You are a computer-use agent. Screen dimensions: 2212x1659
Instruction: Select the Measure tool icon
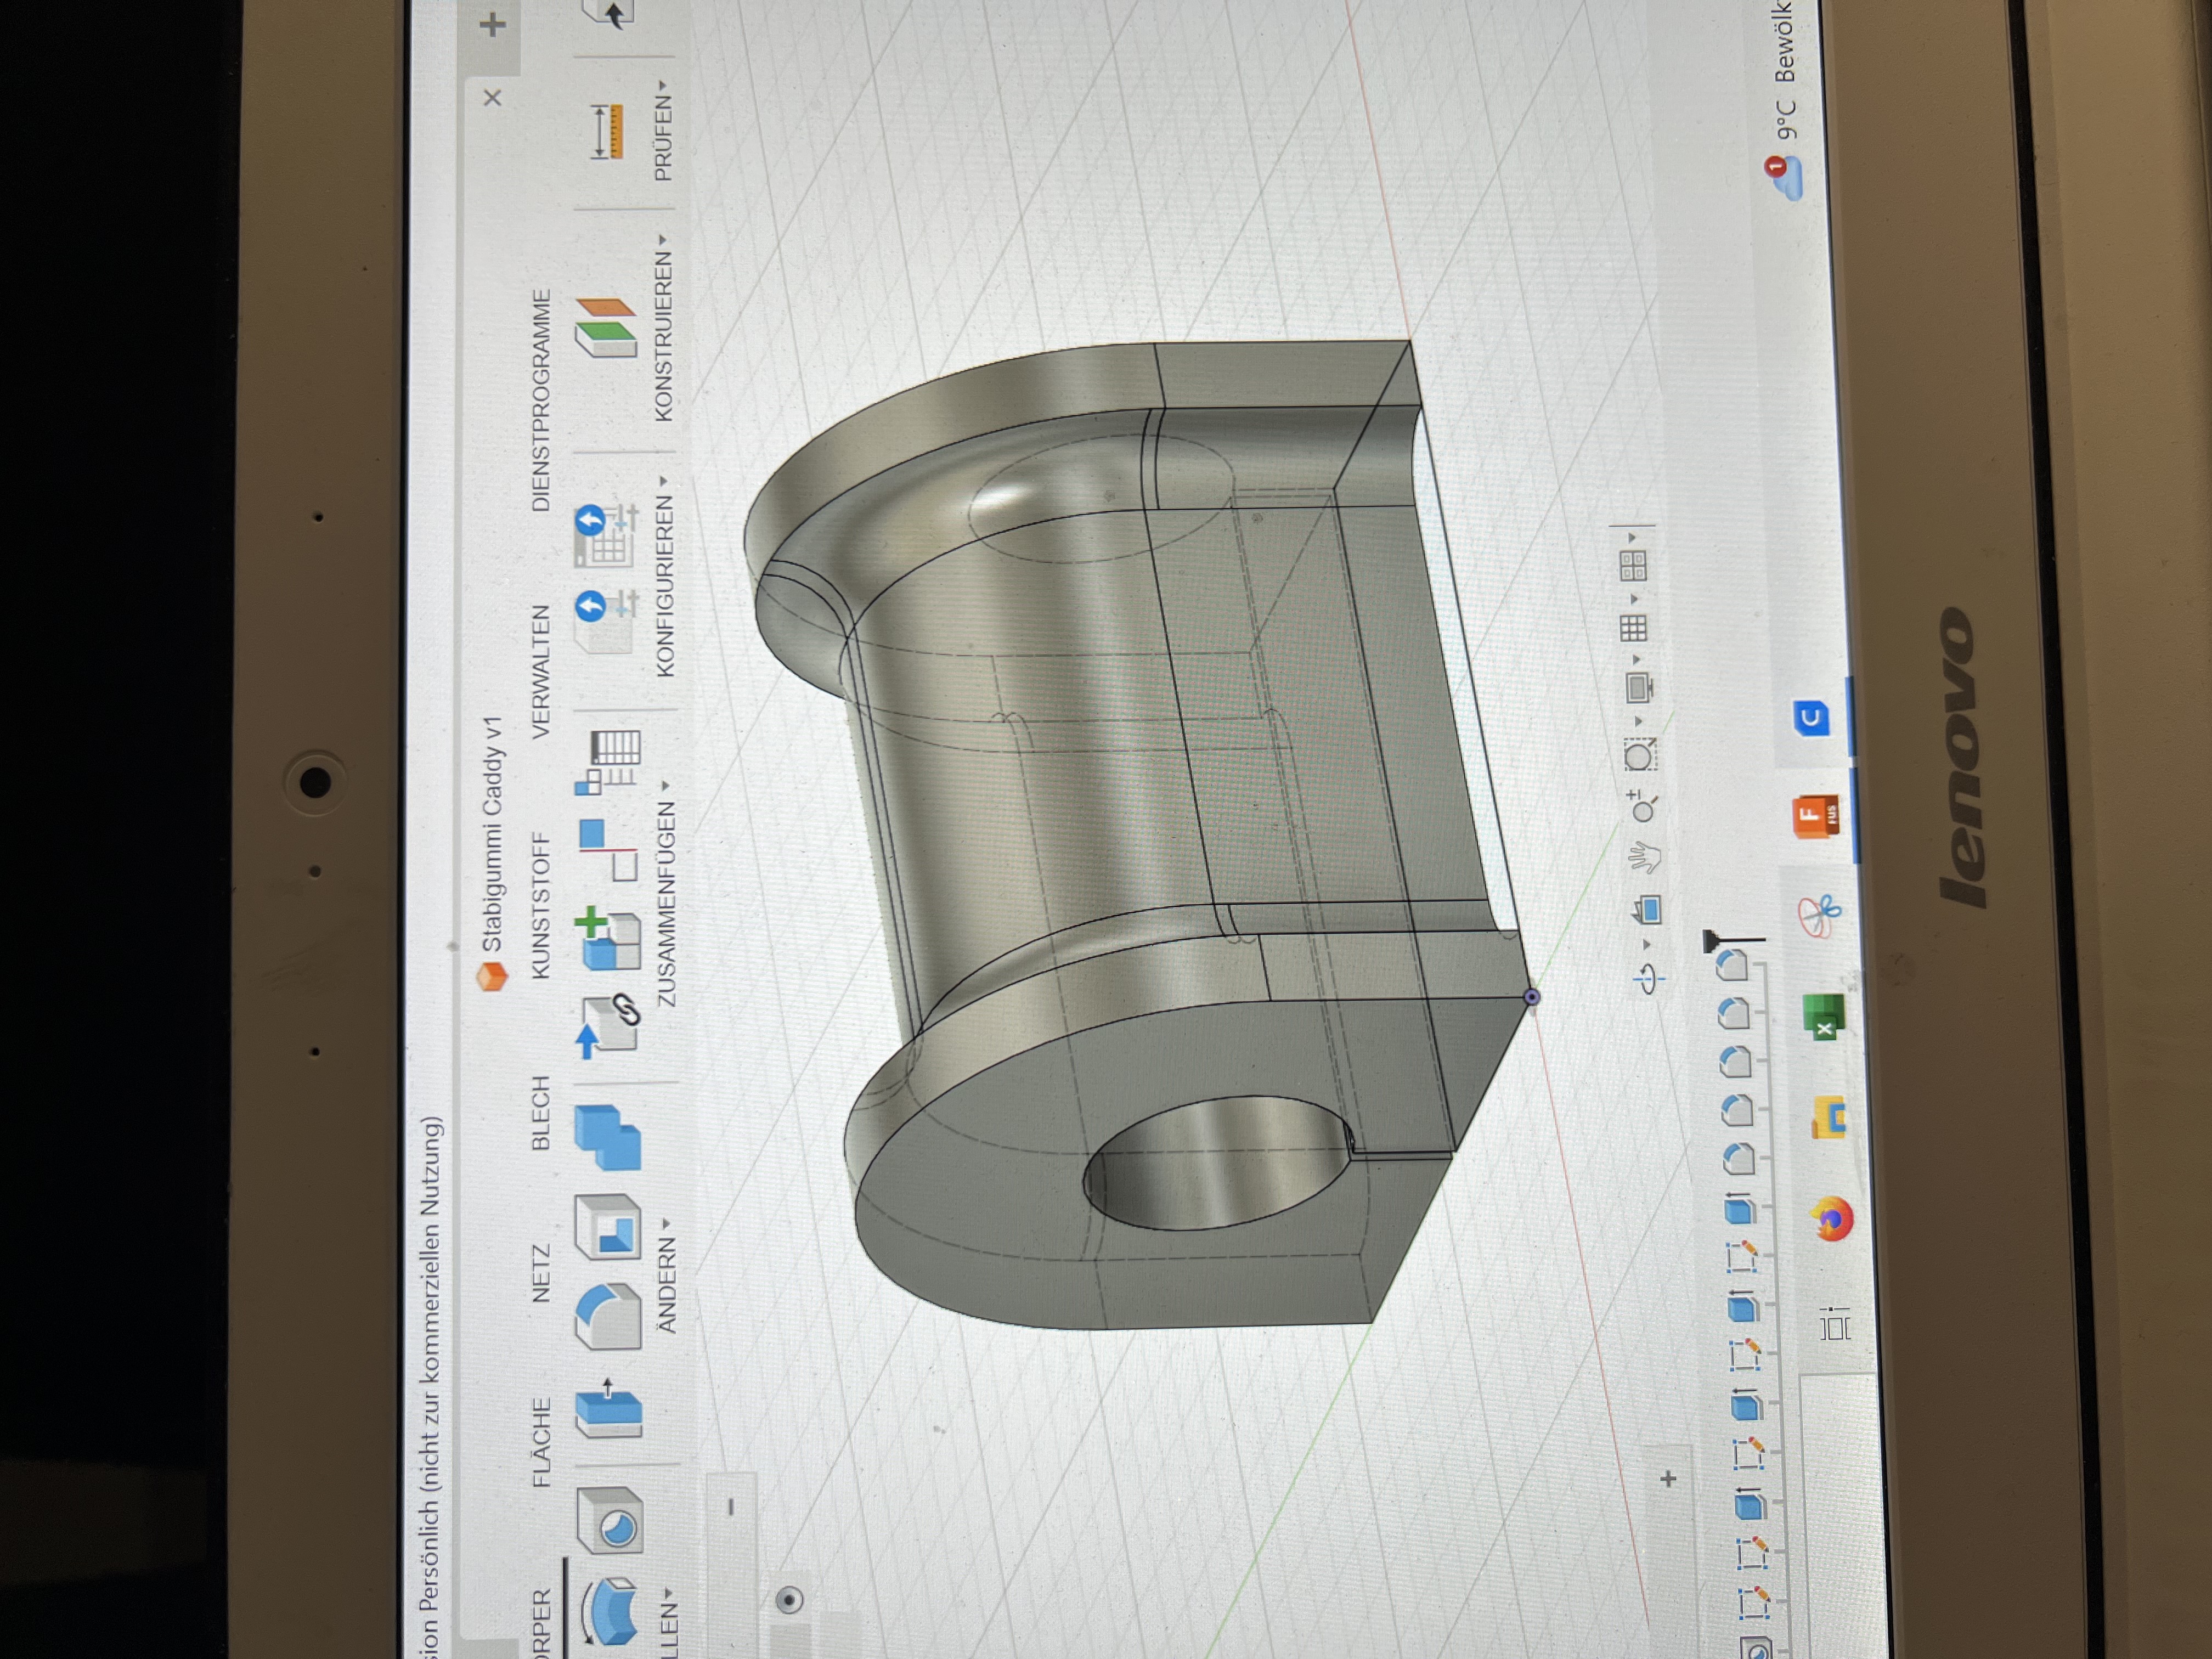click(x=606, y=131)
